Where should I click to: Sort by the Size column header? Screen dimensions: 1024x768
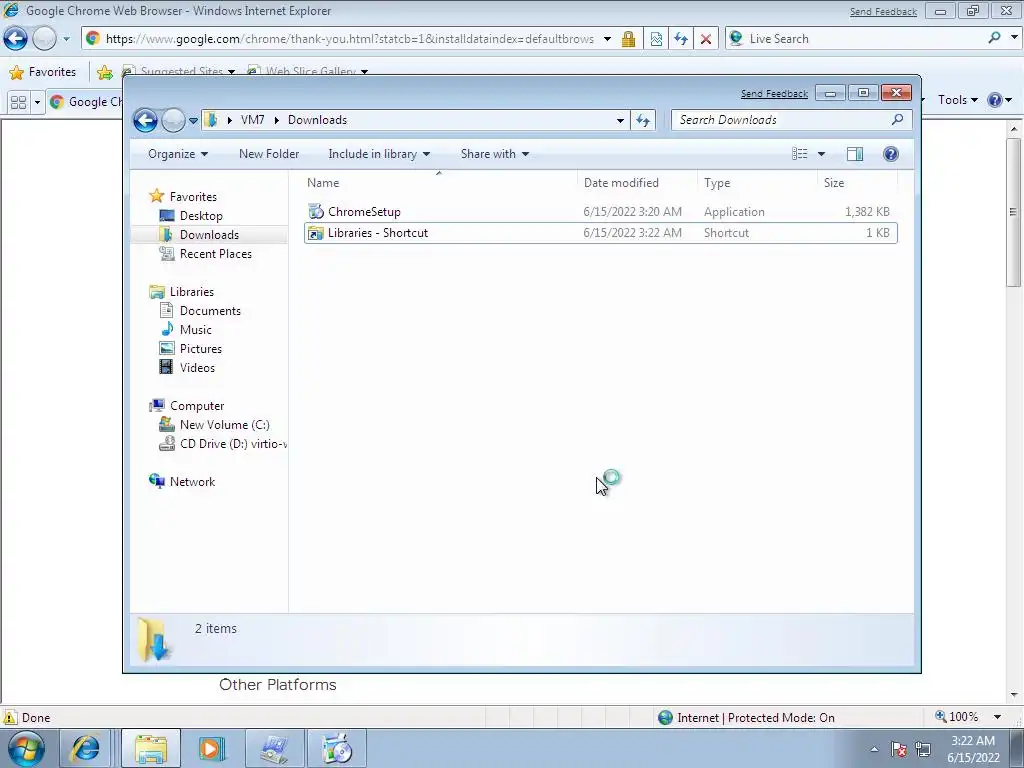click(x=857, y=183)
